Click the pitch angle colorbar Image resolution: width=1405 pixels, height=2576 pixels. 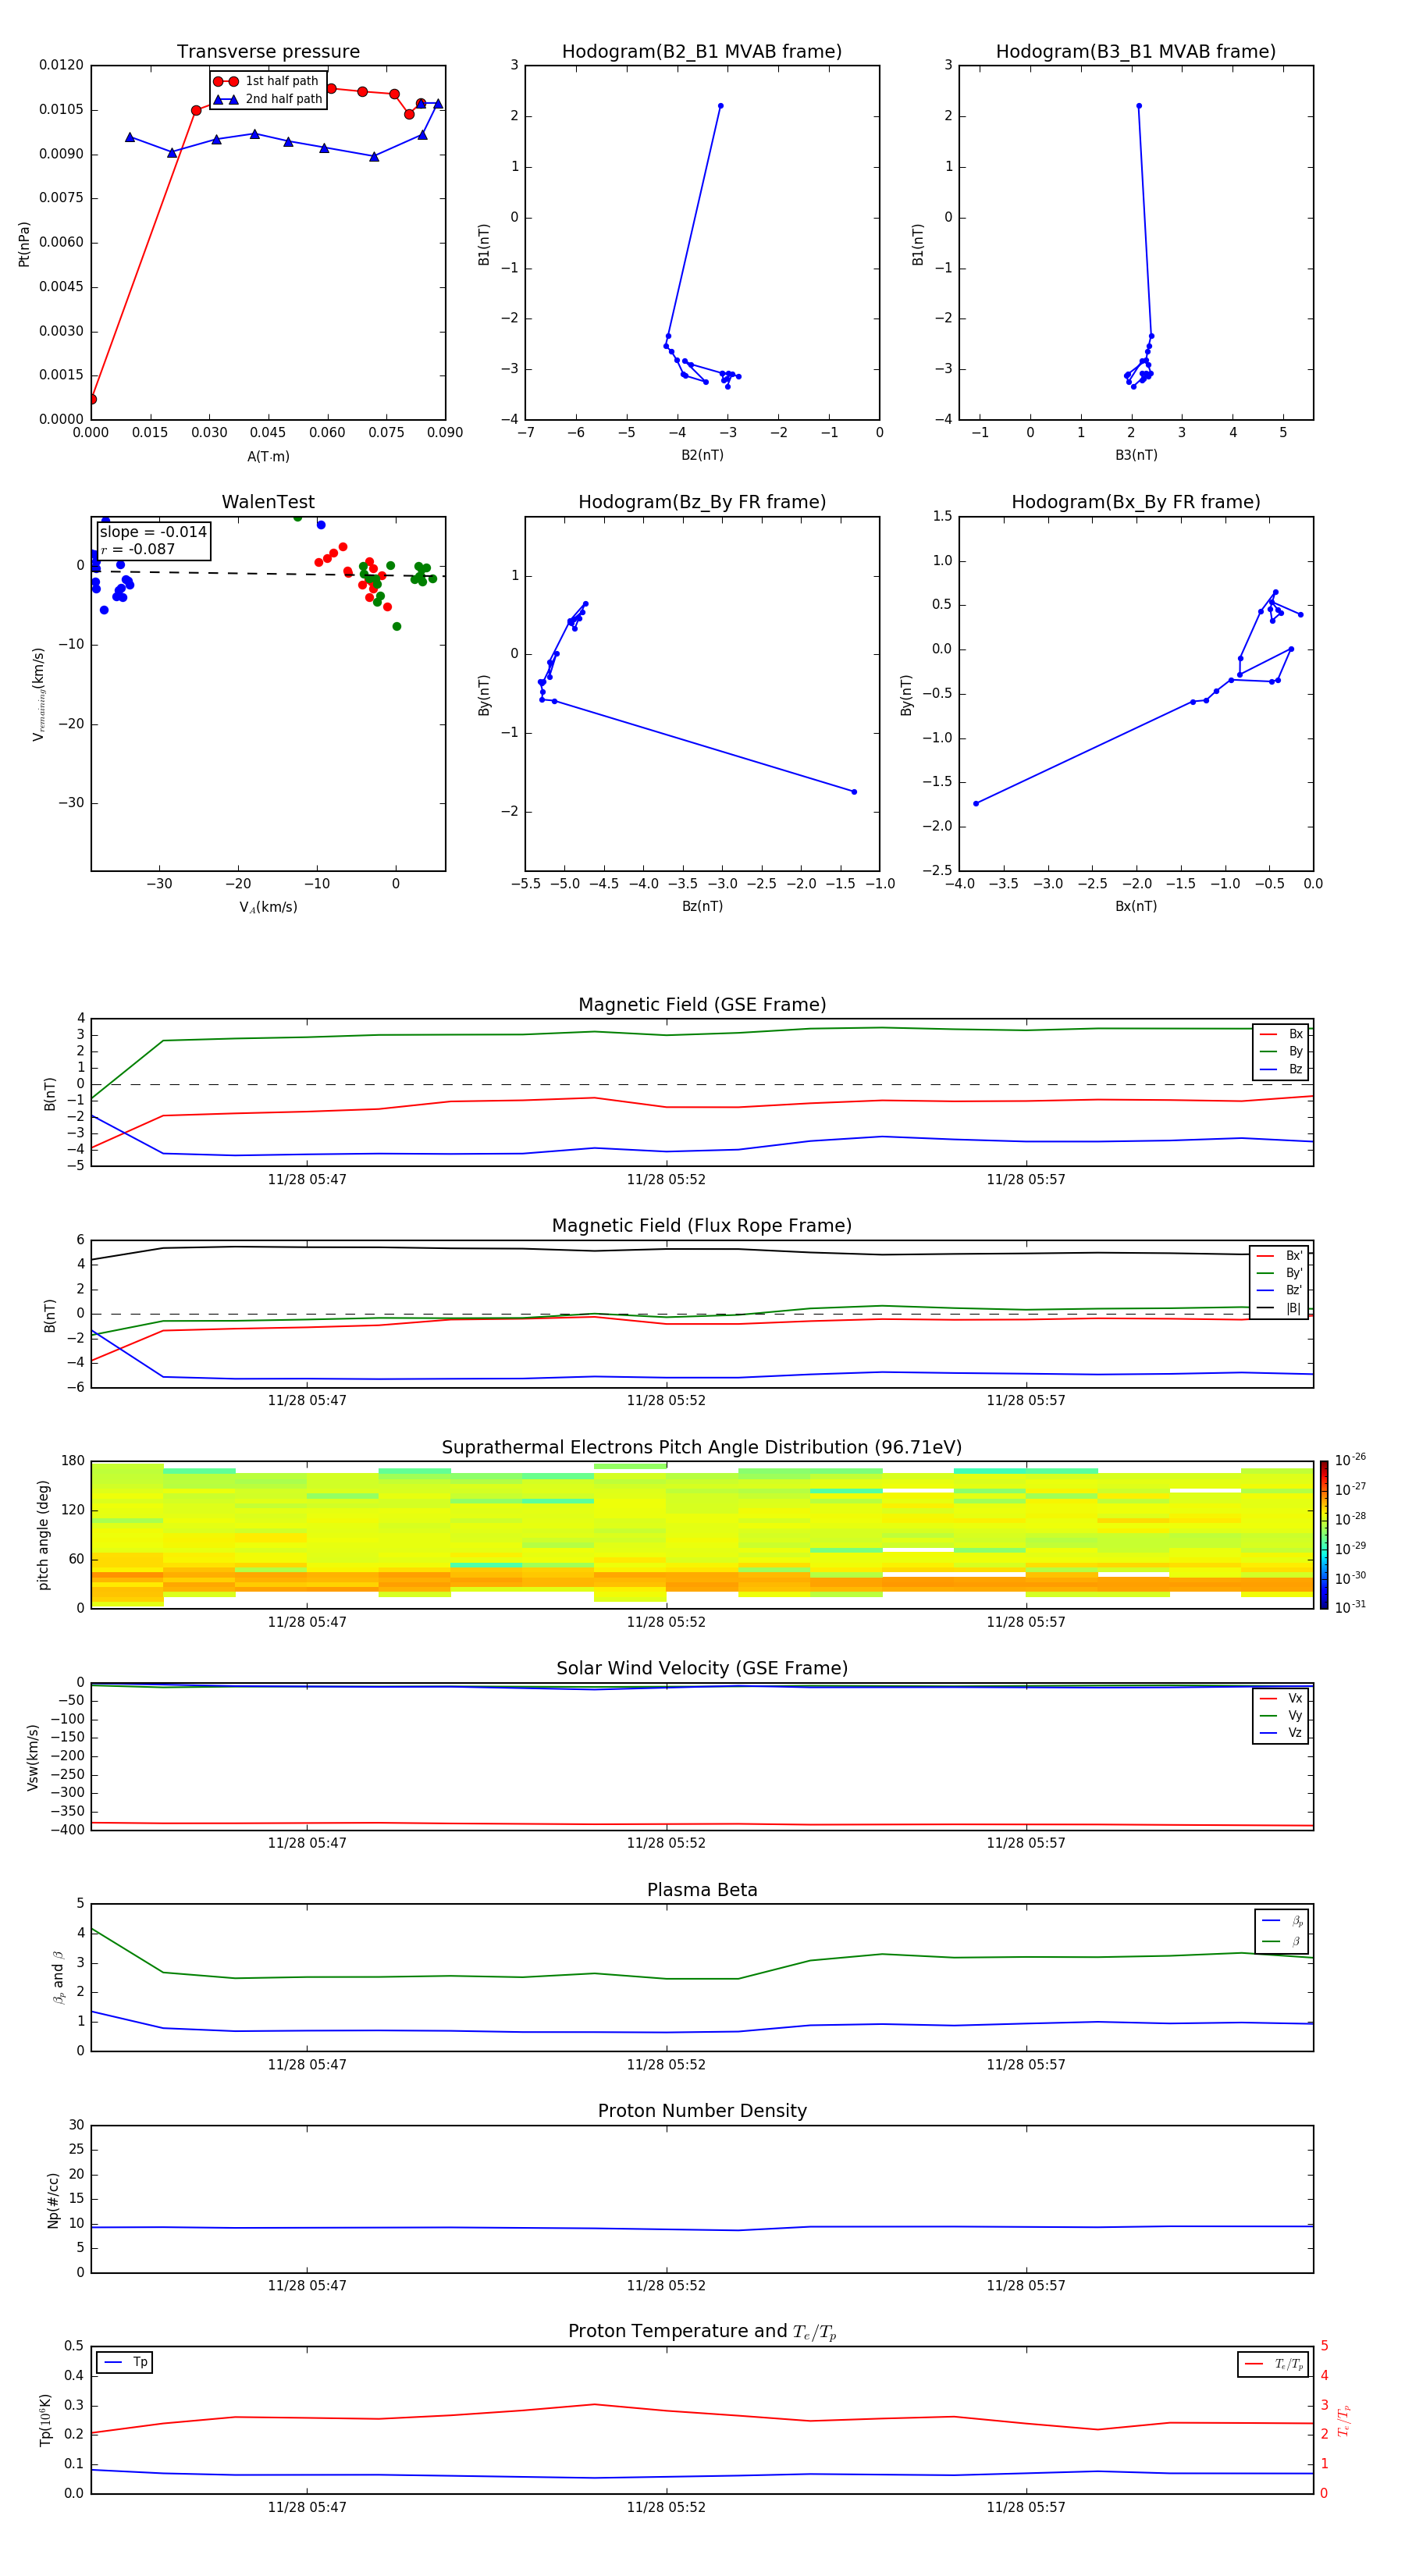(1323, 1534)
